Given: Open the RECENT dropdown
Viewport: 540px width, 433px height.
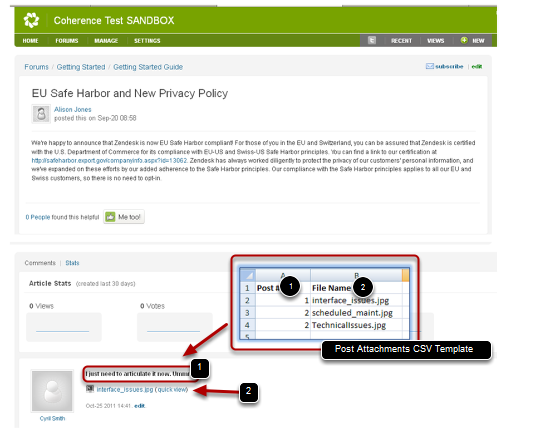Looking at the screenshot, I should tap(401, 41).
